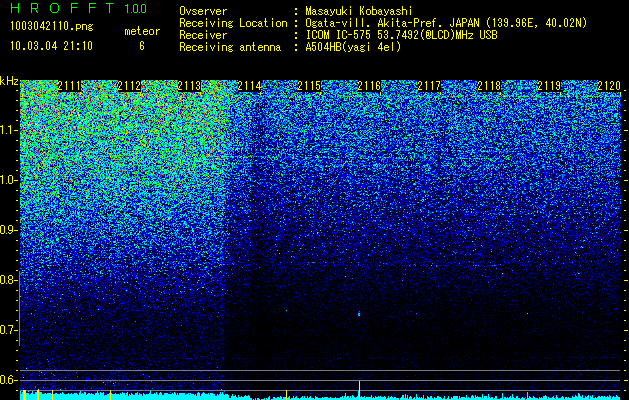Click the 2111 time marker

tap(69, 86)
